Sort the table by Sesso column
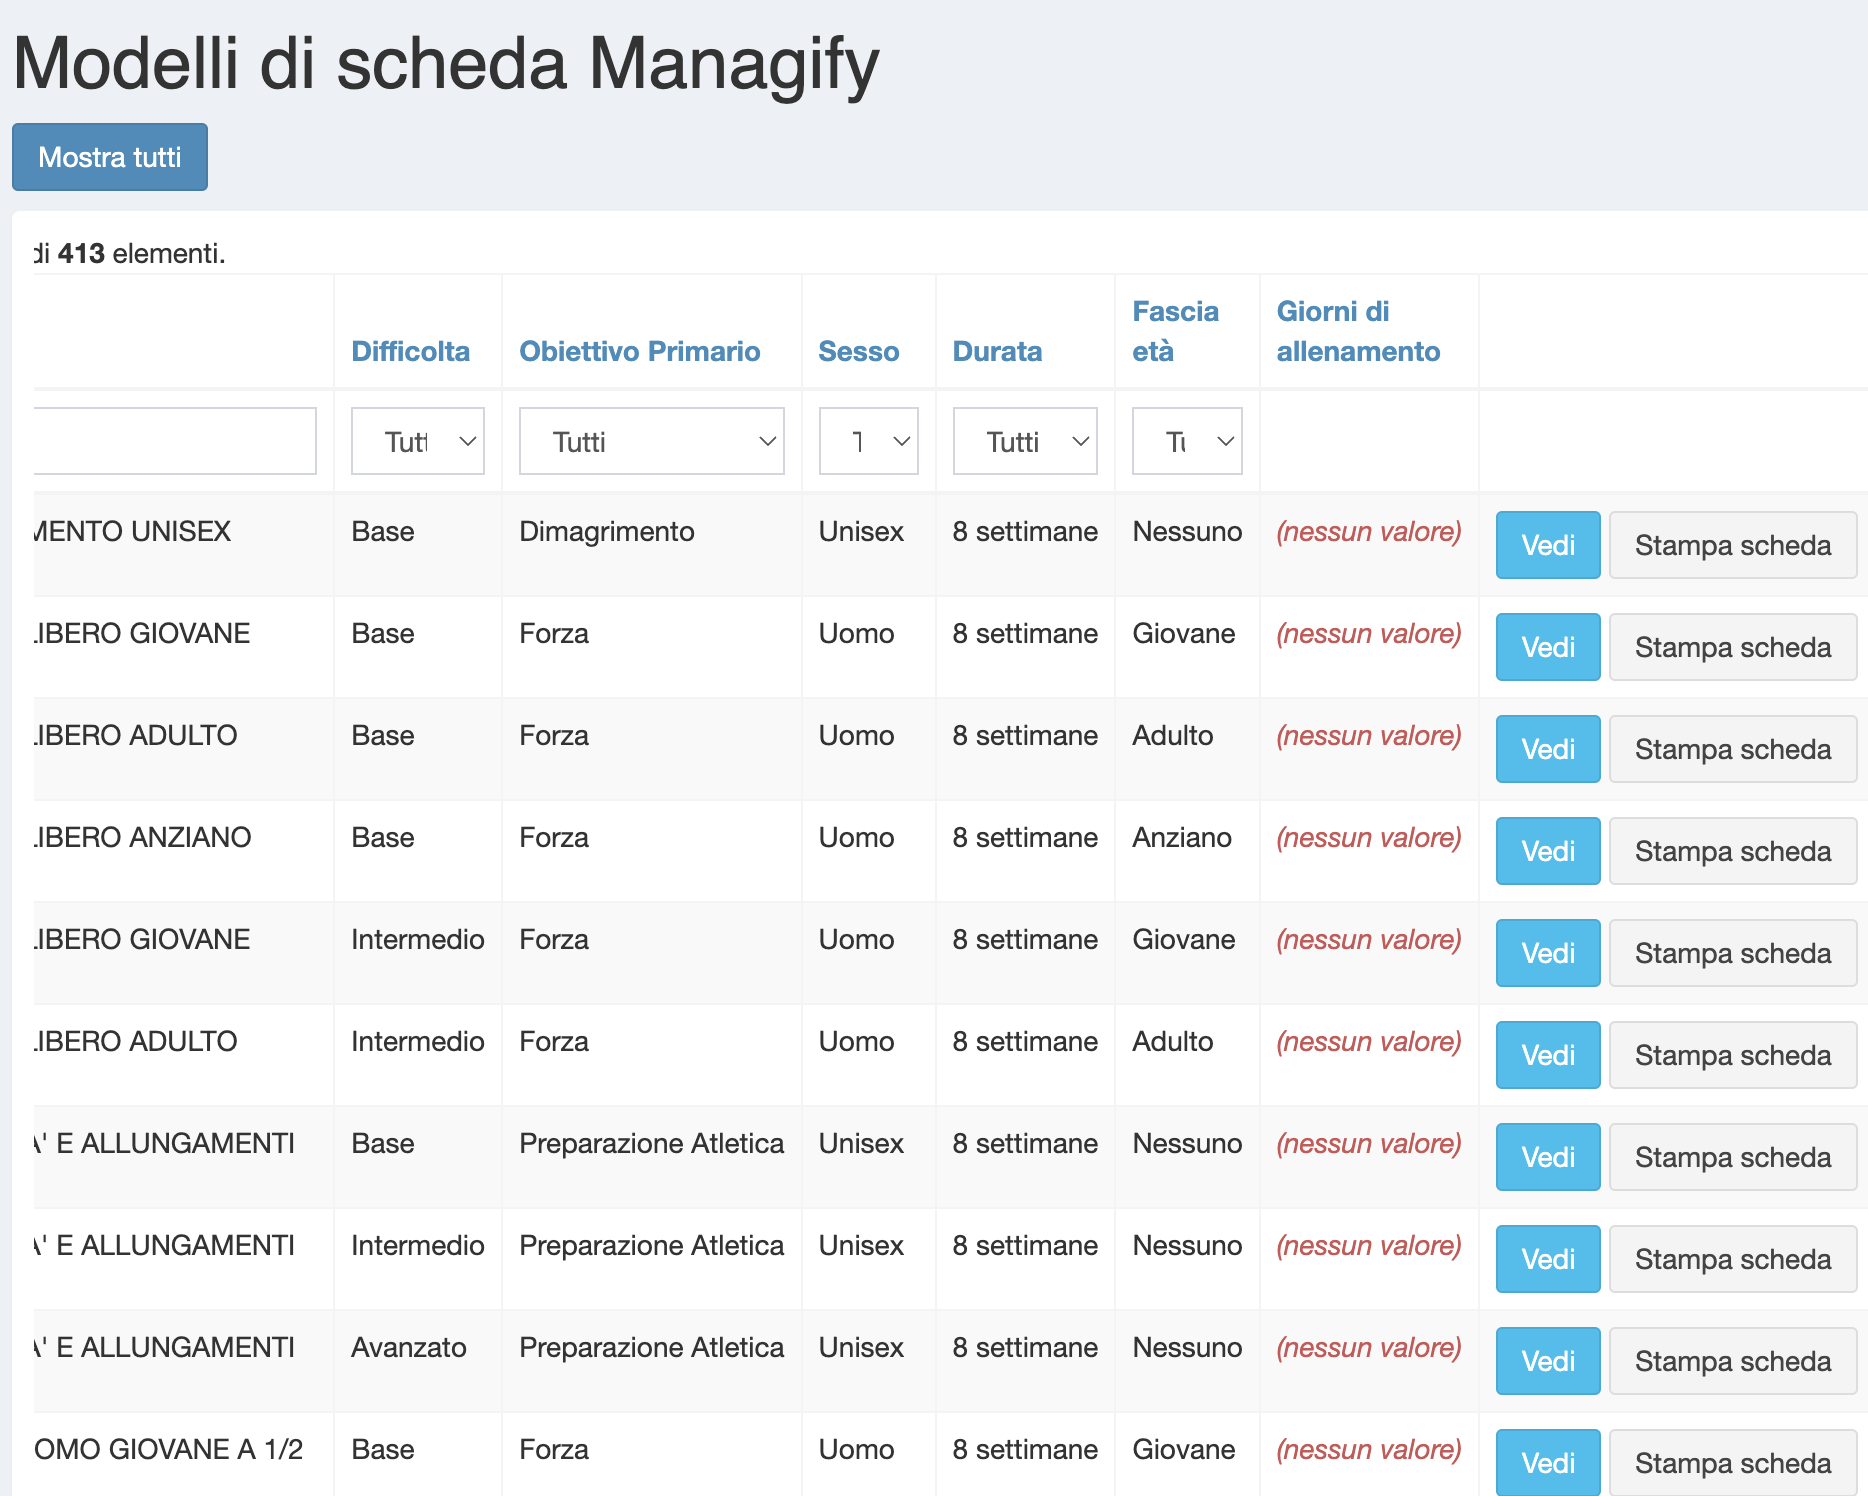This screenshot has width=1868, height=1496. click(x=858, y=351)
